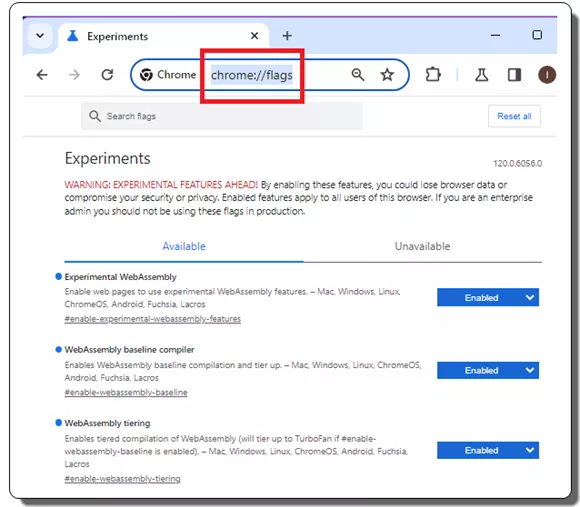Open the profile avatar menu
Image resolution: width=580 pixels, height=507 pixels.
pos(547,75)
